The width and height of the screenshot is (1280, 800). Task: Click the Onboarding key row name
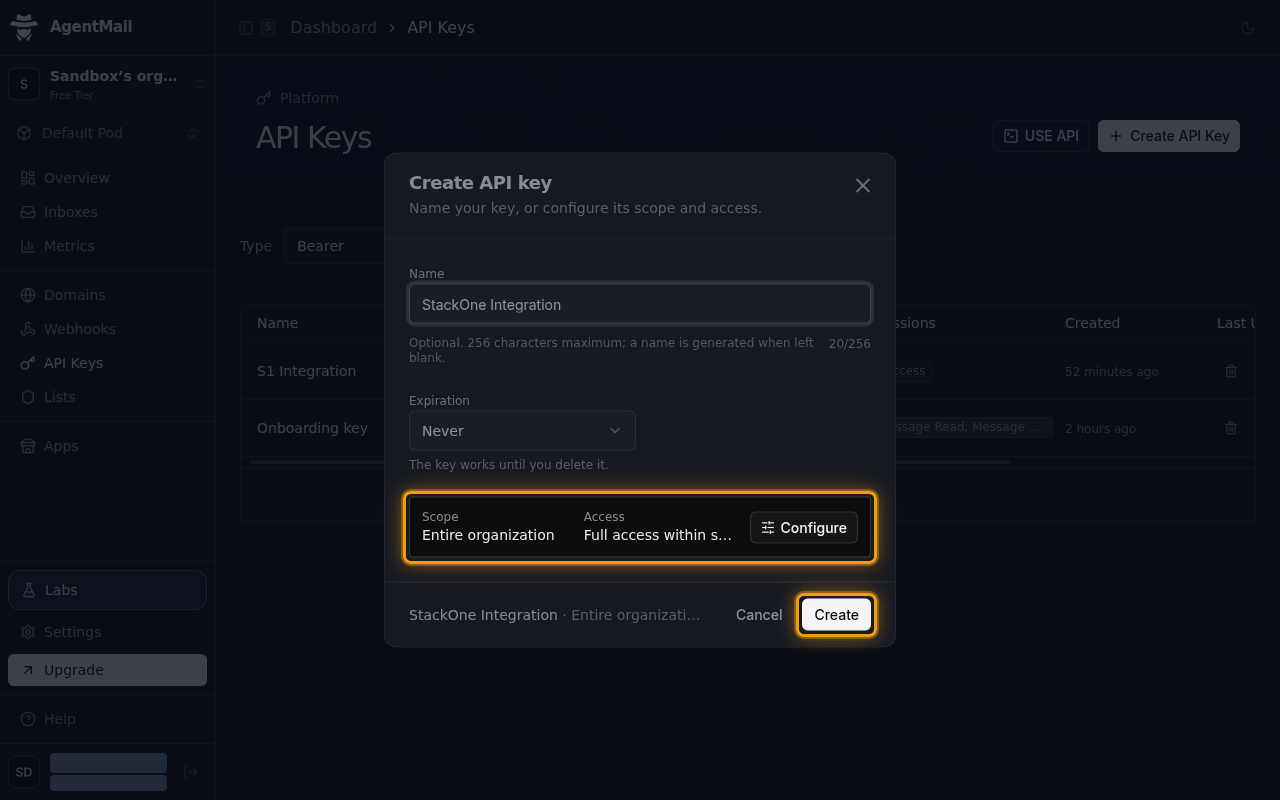[312, 428]
